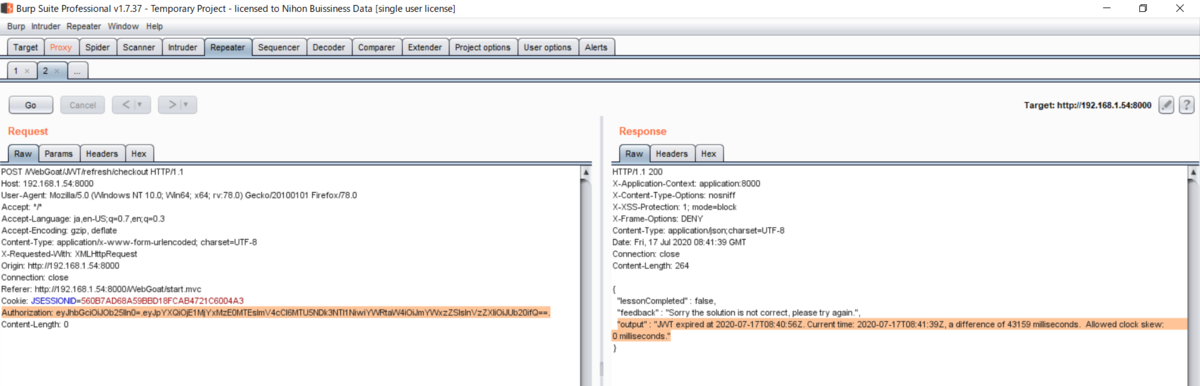
Task: Open the Repeater help question-mark icon
Action: [x=1186, y=105]
